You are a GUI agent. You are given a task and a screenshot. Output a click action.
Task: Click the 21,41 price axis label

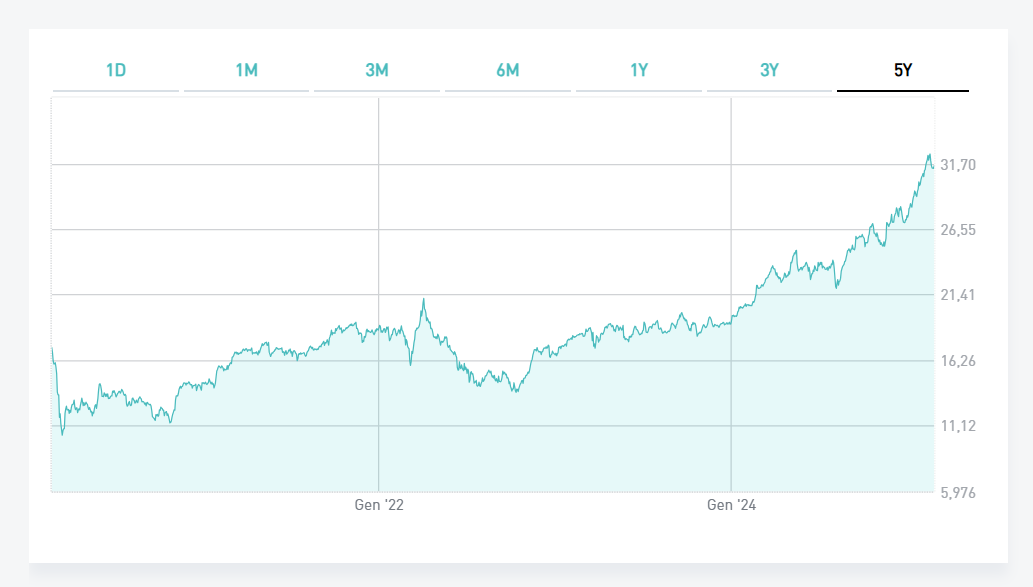958,295
